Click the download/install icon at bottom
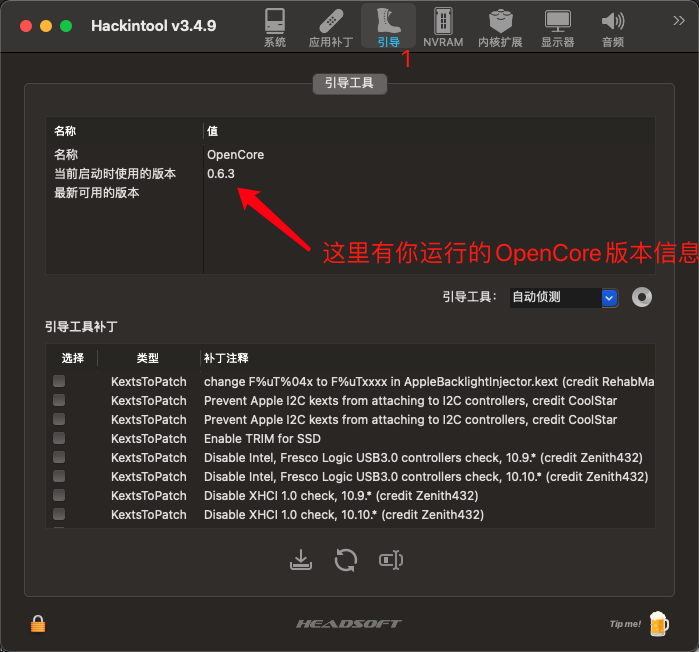The height and width of the screenshot is (652, 699). click(x=301, y=560)
